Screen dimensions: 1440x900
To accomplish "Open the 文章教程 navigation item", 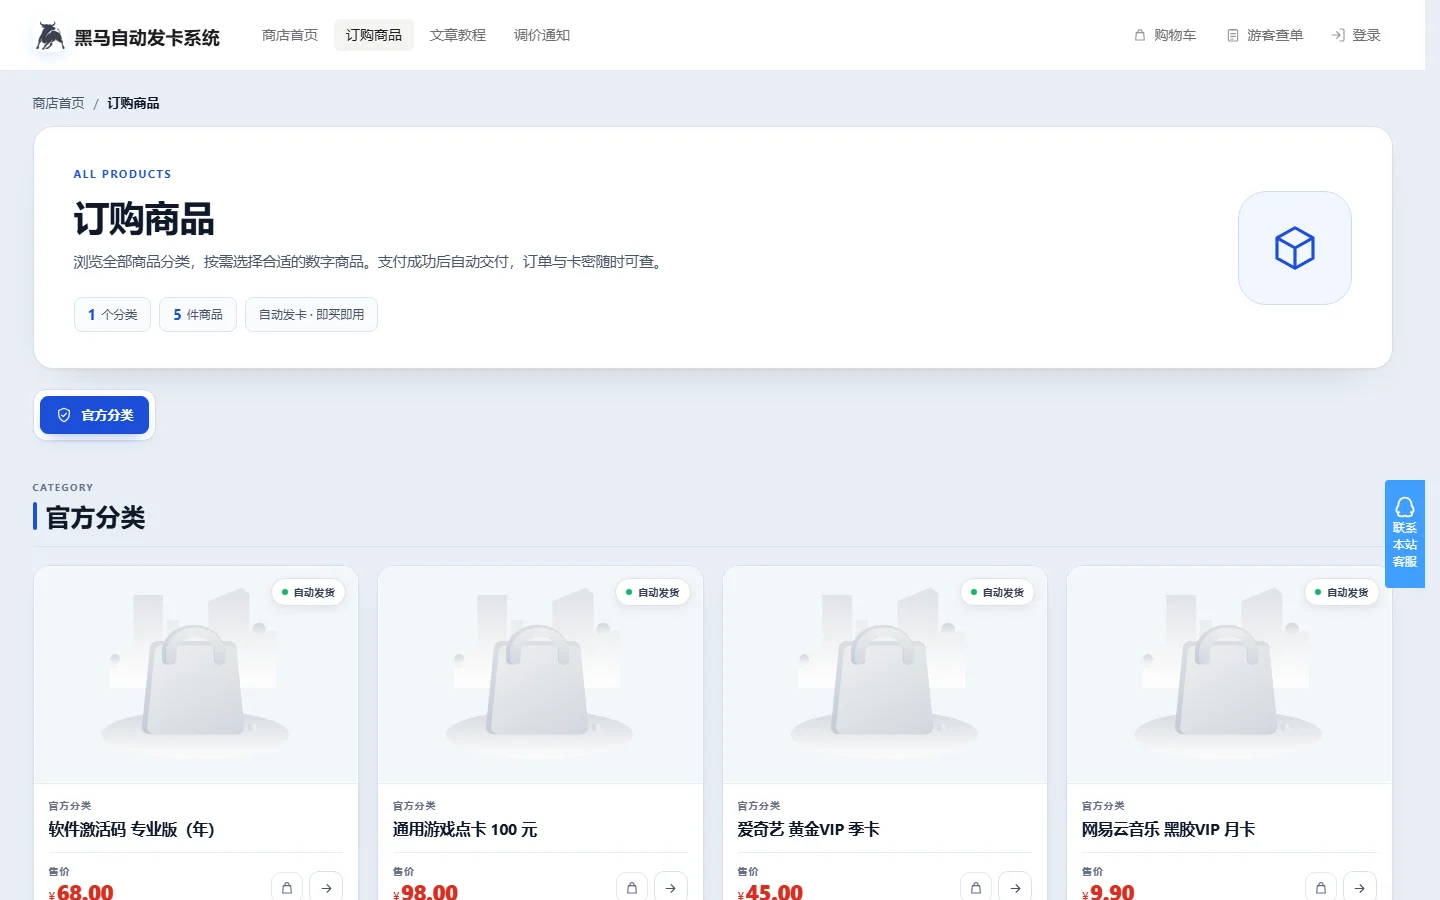I will pos(458,35).
